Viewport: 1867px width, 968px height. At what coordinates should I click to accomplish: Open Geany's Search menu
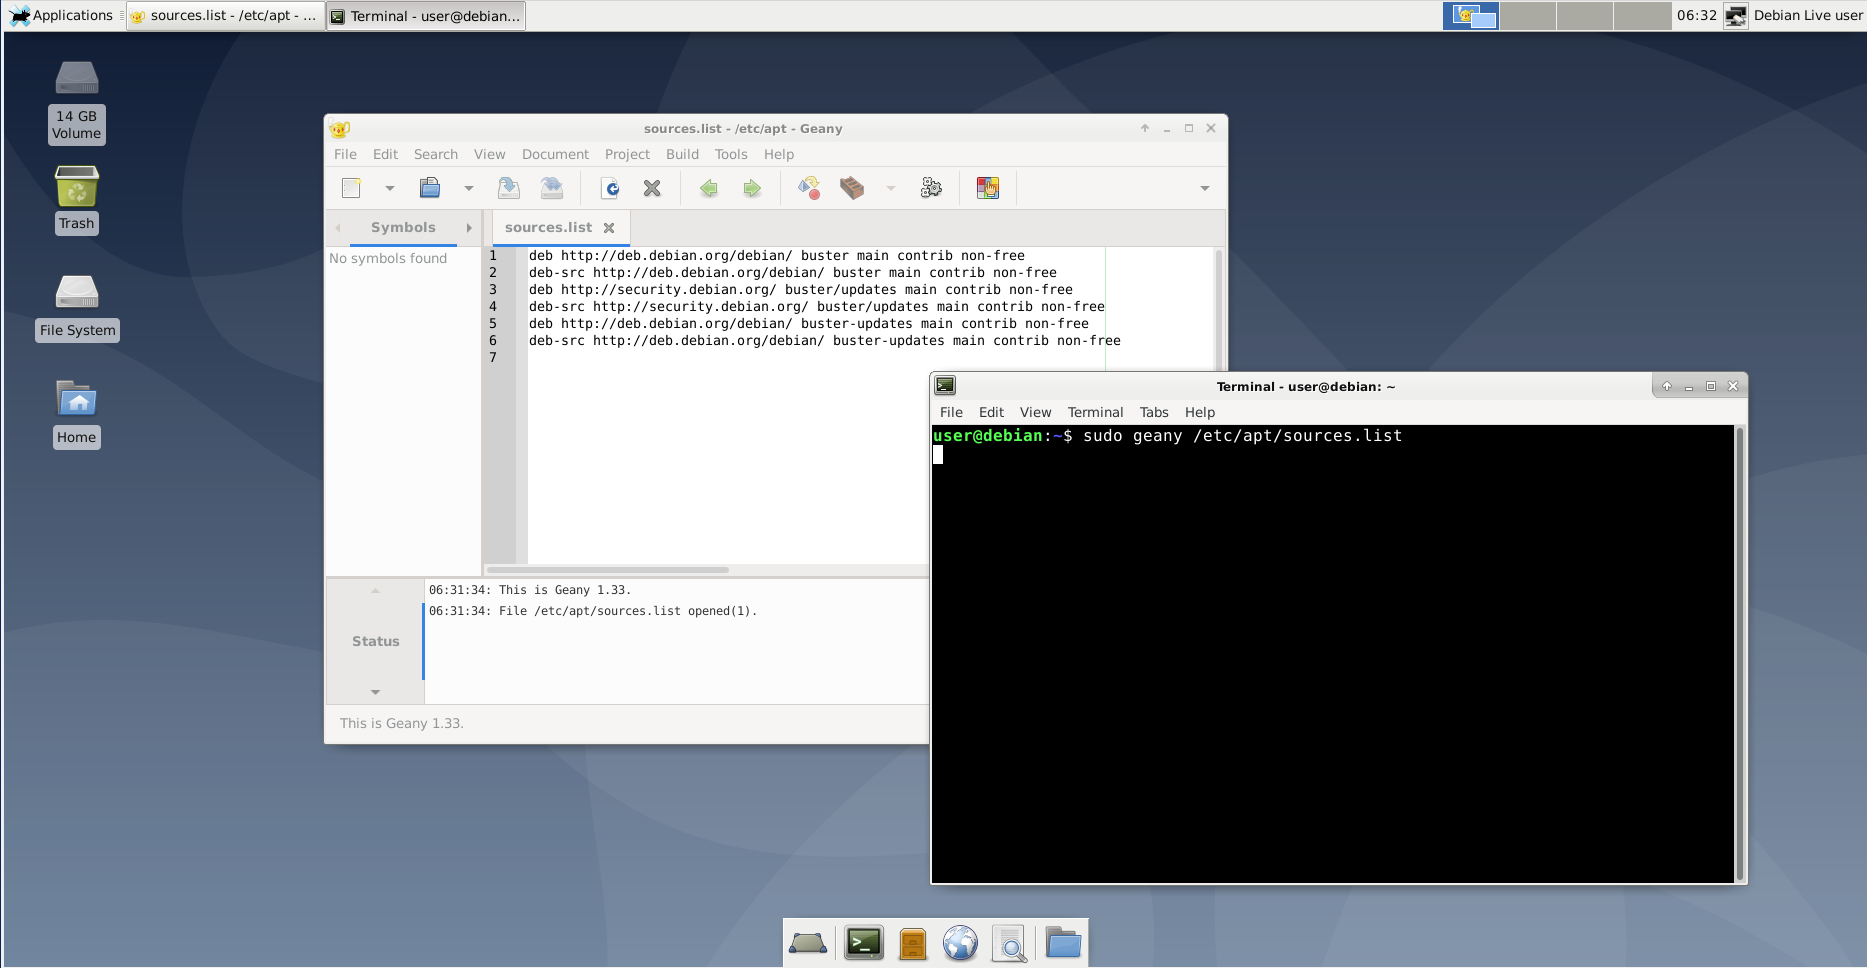[x=436, y=154]
